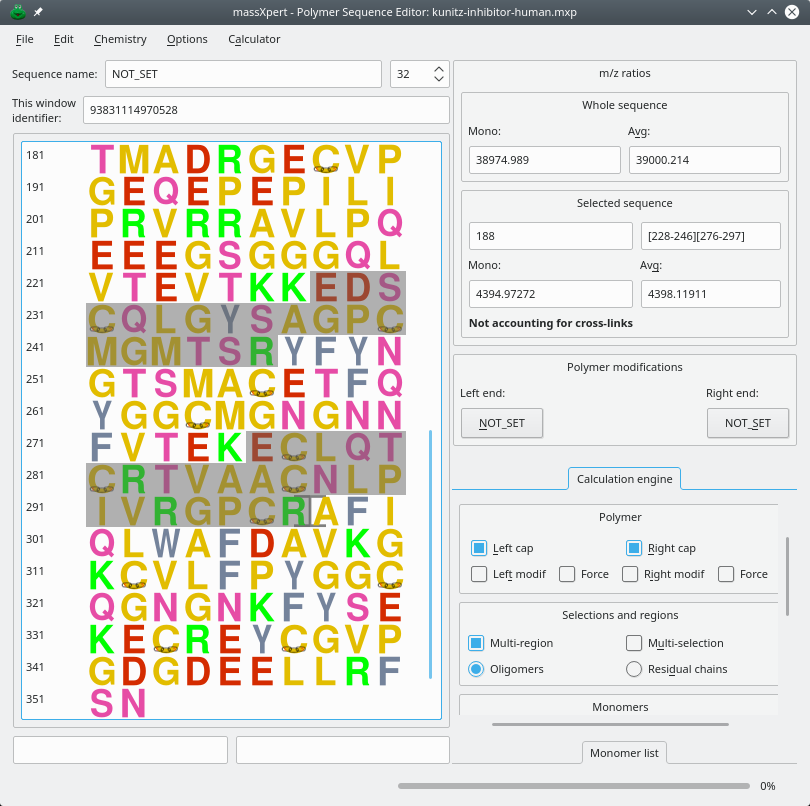Increase the sequence size spinbox value
Image resolution: width=810 pixels, height=806 pixels.
click(x=439, y=69)
